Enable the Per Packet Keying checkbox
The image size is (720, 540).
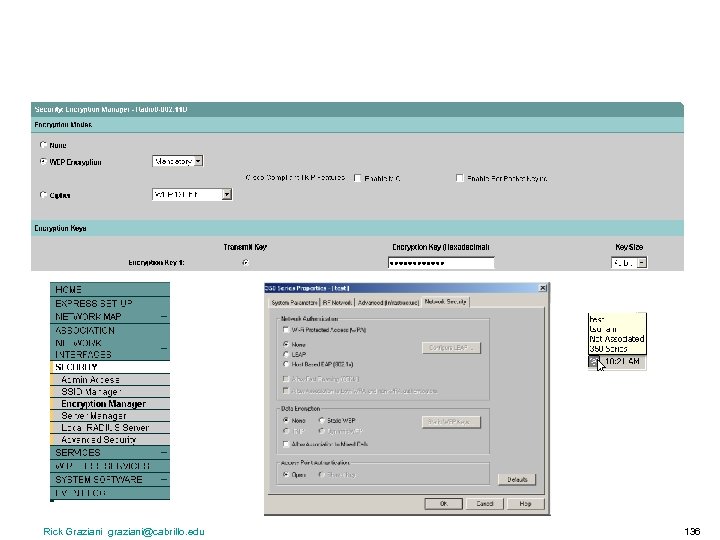(x=460, y=178)
